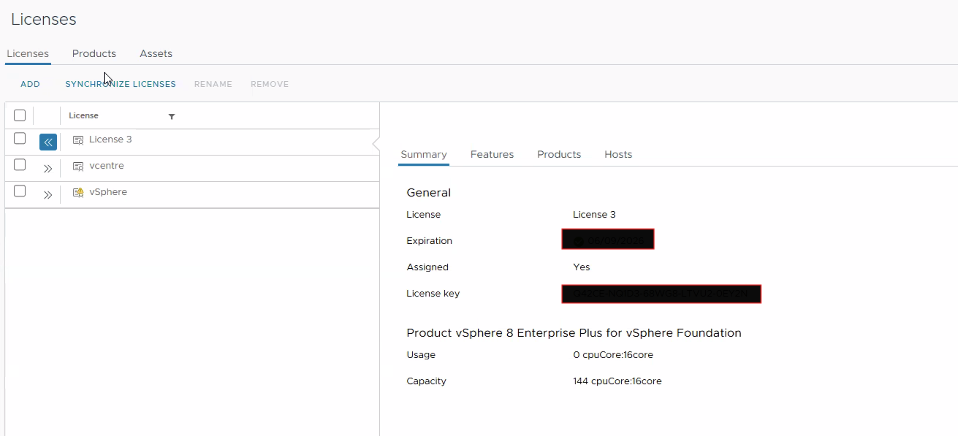Image resolution: width=958 pixels, height=436 pixels.
Task: Open the Features tab in details
Action: pos(492,154)
